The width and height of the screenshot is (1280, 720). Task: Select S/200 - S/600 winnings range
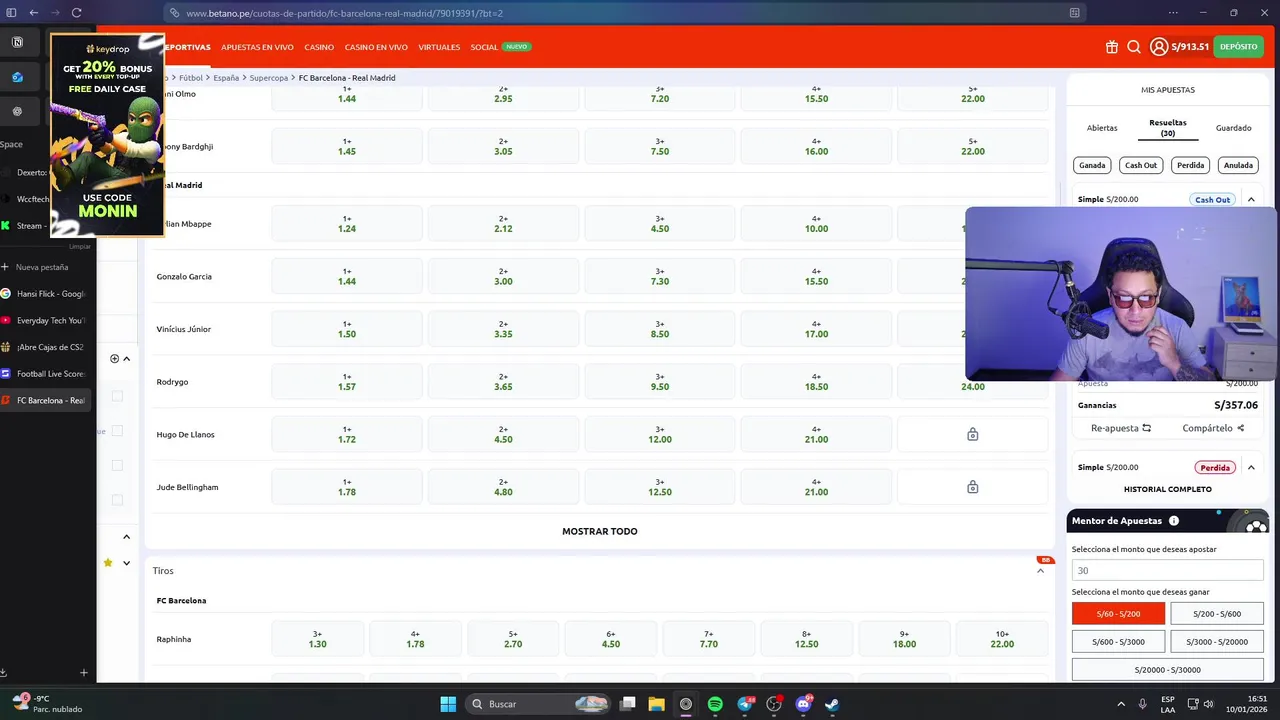coord(1216,614)
